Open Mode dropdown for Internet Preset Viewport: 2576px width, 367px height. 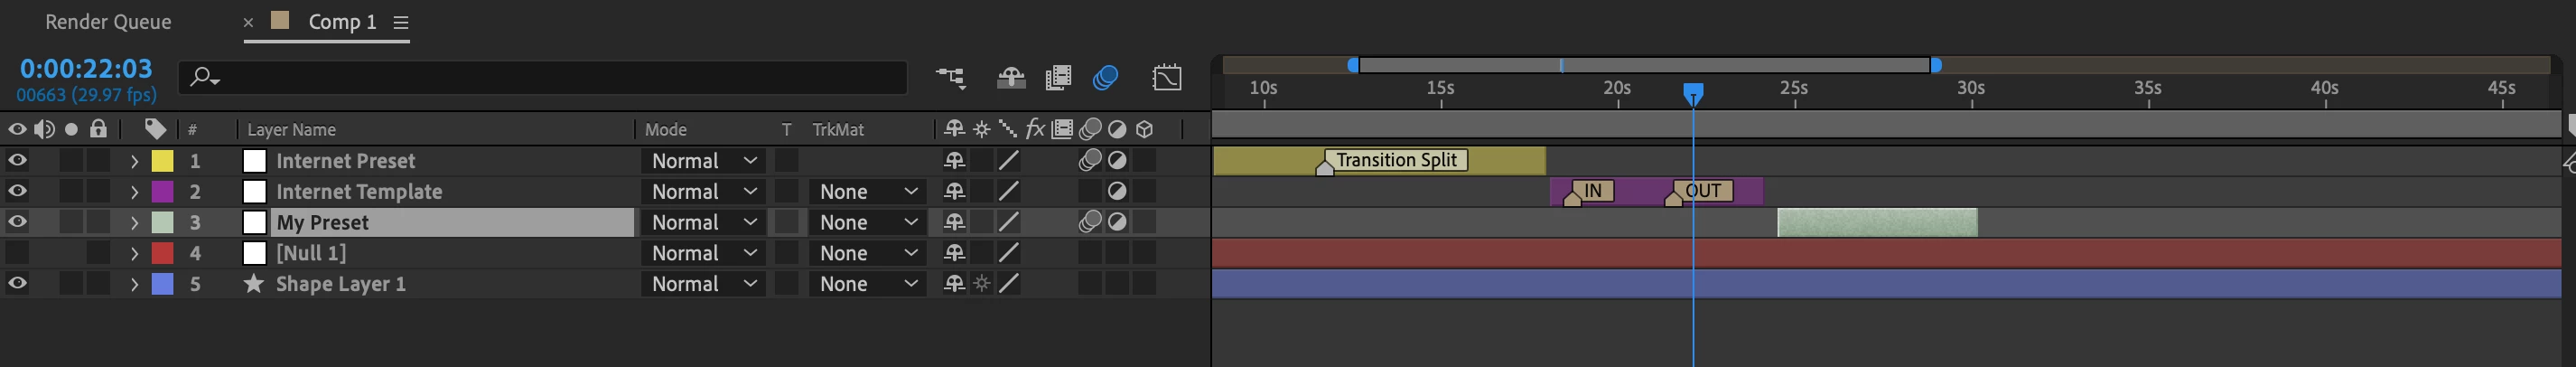point(703,160)
